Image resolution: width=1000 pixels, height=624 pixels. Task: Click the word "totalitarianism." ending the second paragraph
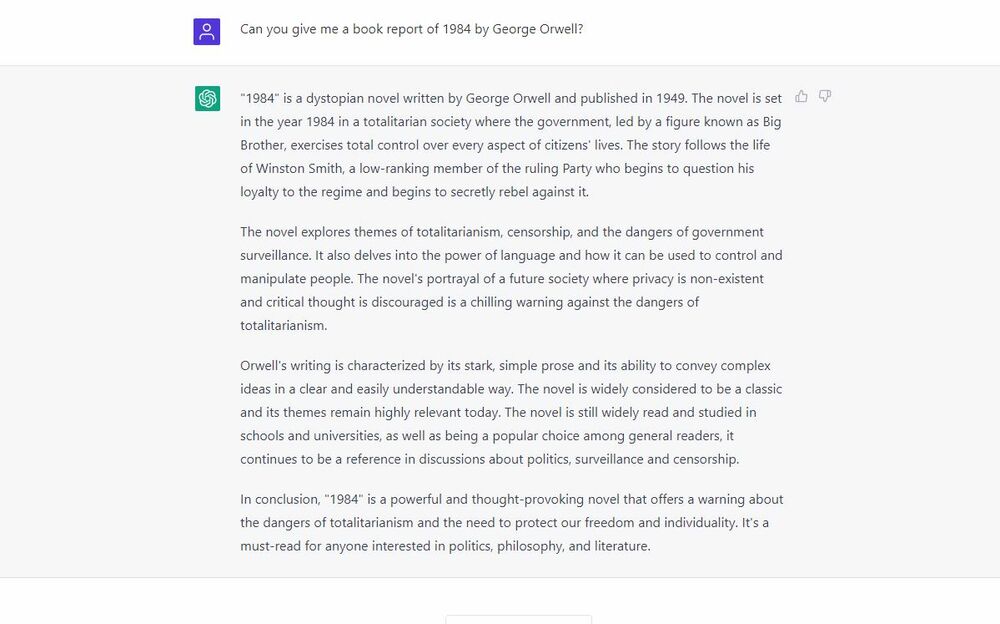(284, 325)
